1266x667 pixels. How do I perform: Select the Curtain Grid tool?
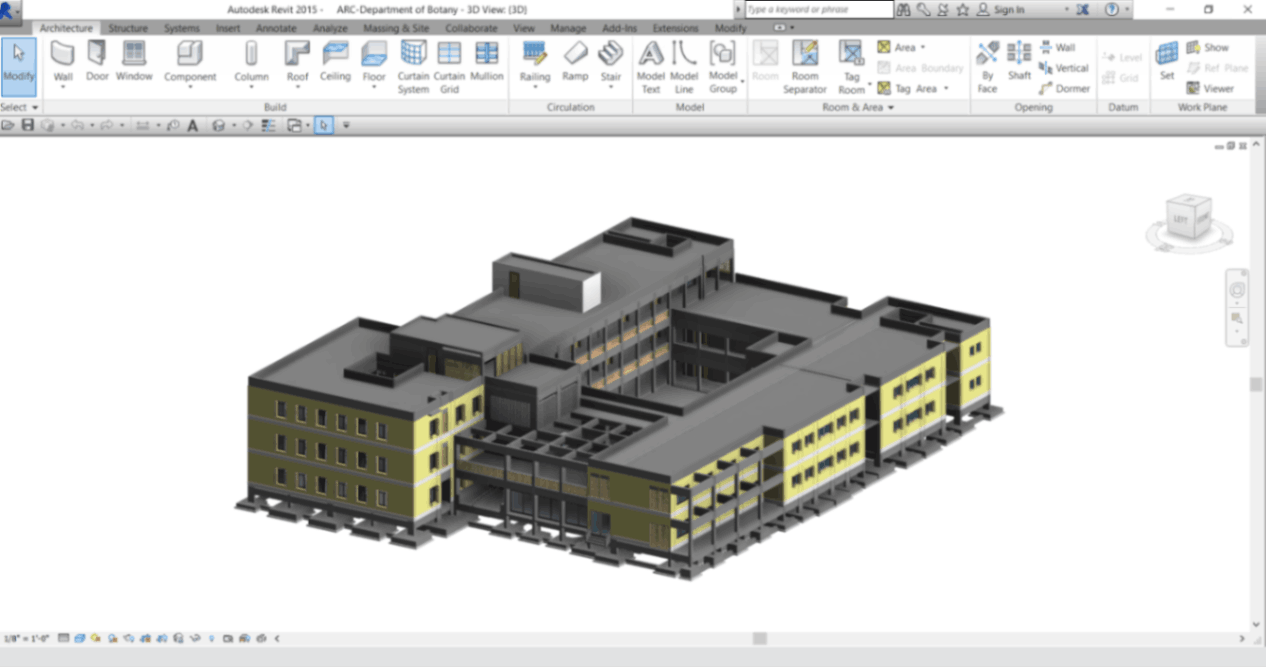(x=449, y=66)
